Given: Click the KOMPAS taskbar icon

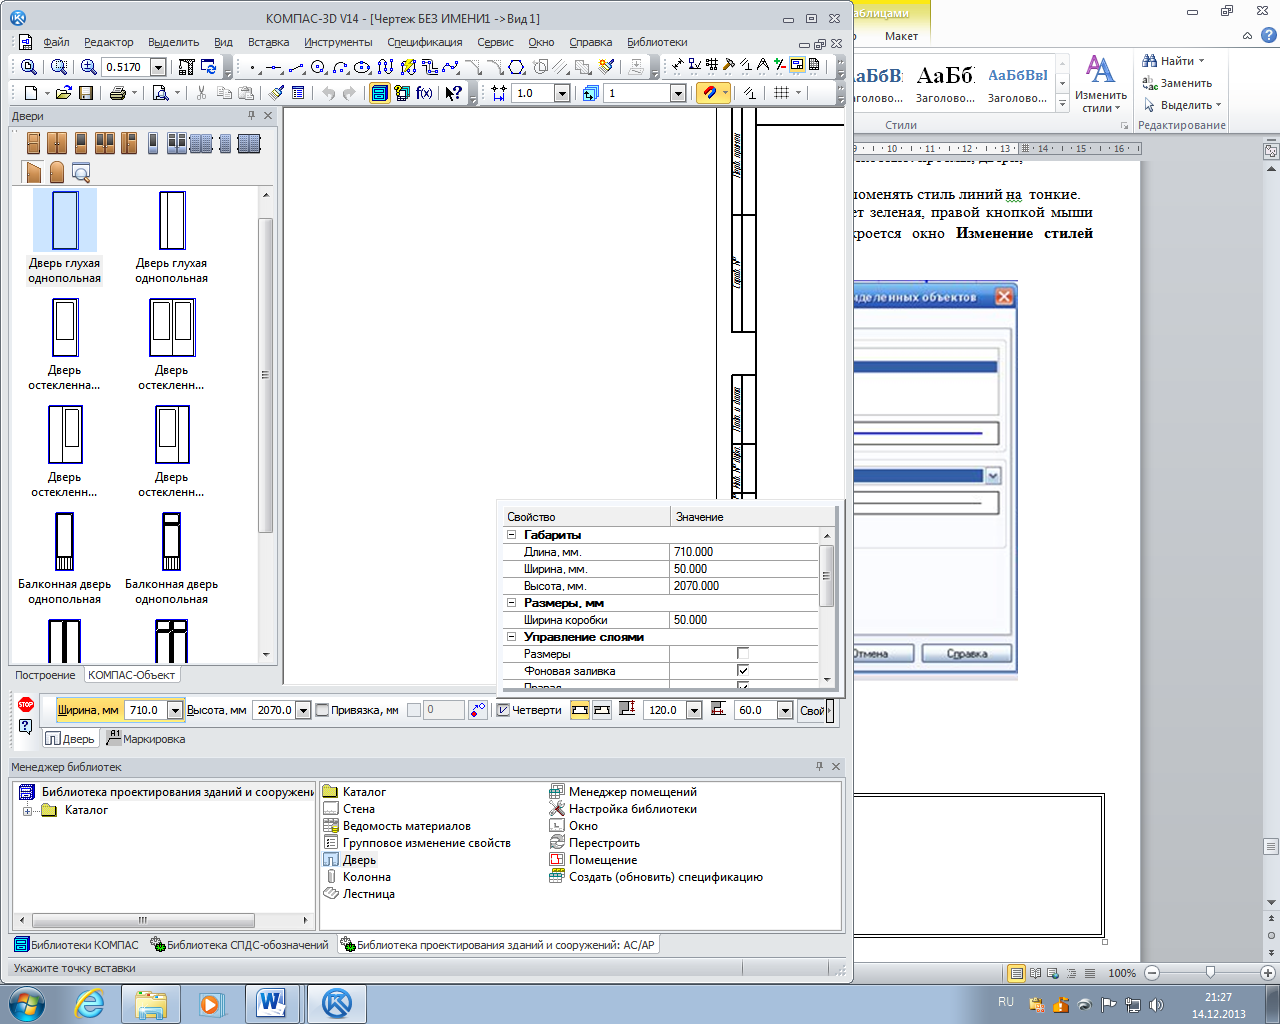Looking at the screenshot, I should coord(337,1003).
